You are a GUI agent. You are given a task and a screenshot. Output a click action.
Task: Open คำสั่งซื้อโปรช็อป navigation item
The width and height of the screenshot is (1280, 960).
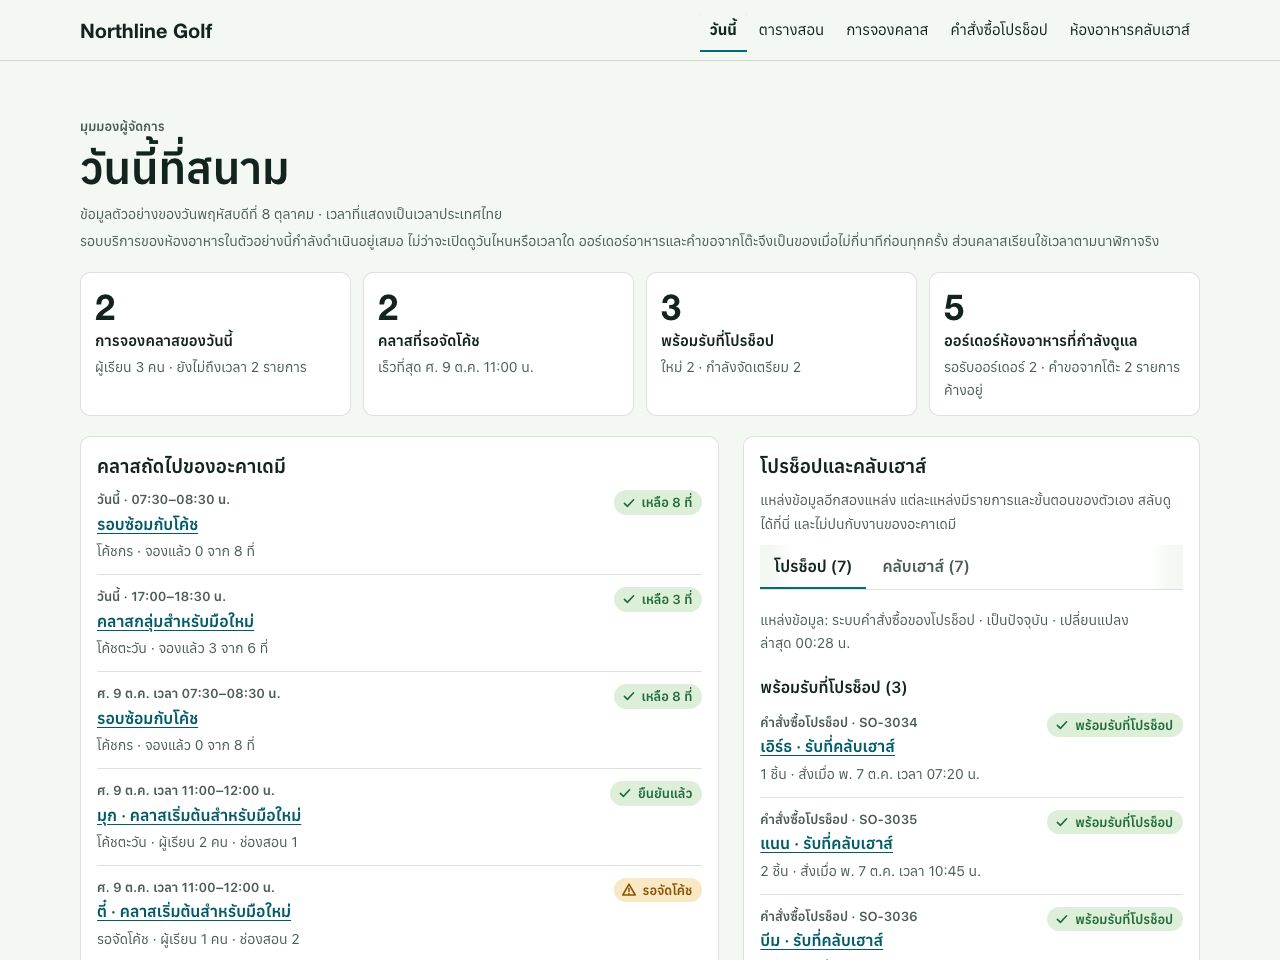[x=999, y=30]
